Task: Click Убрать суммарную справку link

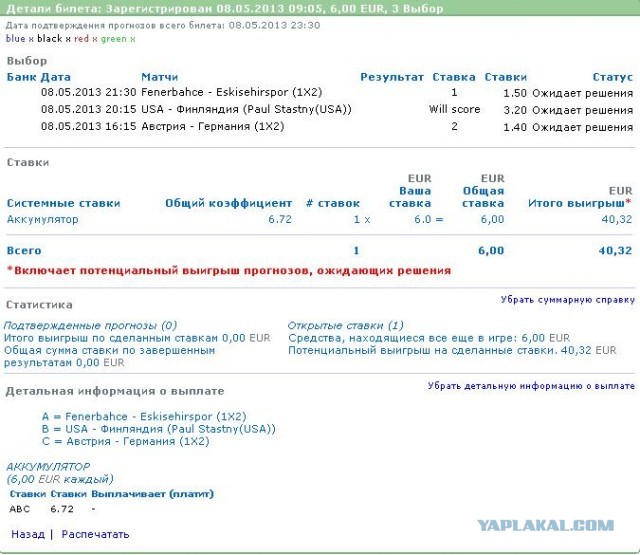Action: [x=568, y=300]
